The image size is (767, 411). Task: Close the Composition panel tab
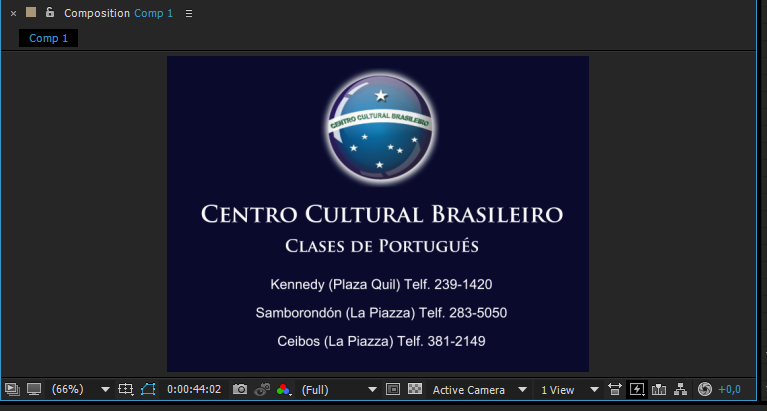[13, 14]
